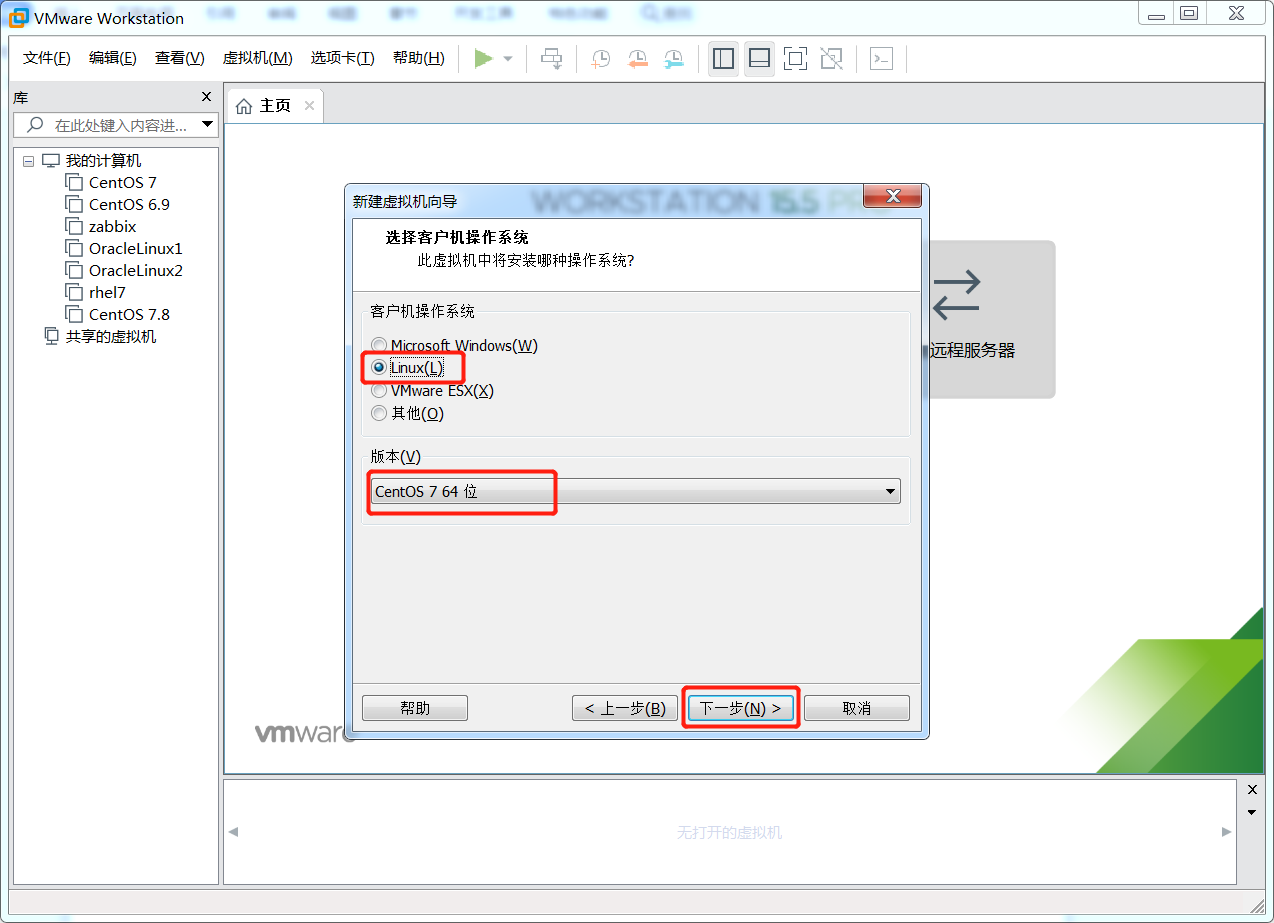Image resolution: width=1274 pixels, height=923 pixels.
Task: Click the Unity mode toolbar icon
Action: 831,59
